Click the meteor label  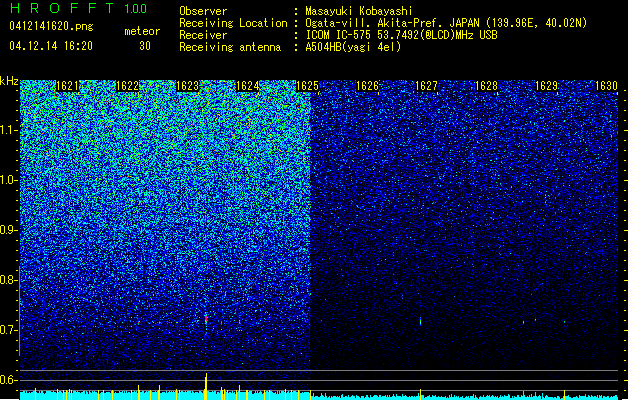[142, 31]
